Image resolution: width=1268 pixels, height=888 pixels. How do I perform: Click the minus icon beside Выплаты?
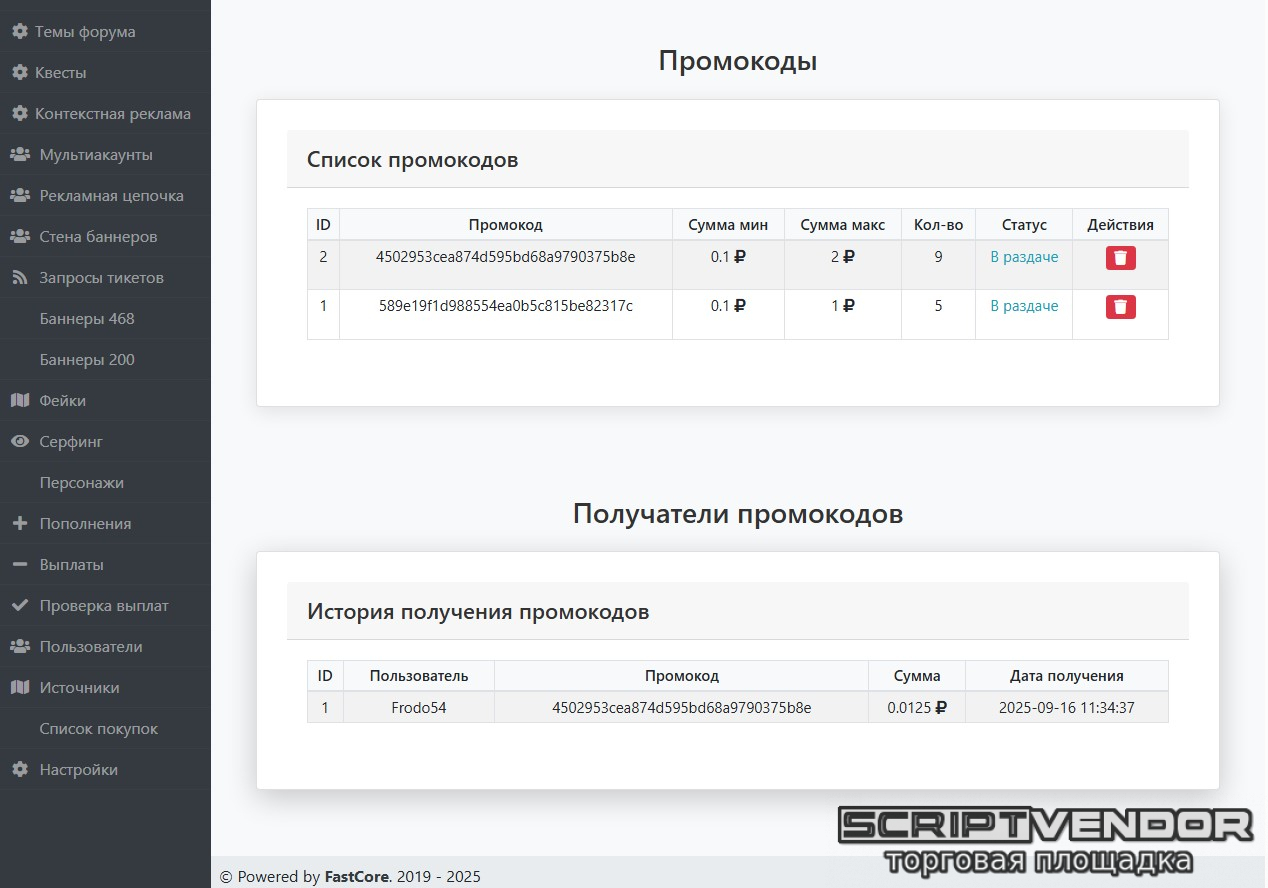(19, 565)
